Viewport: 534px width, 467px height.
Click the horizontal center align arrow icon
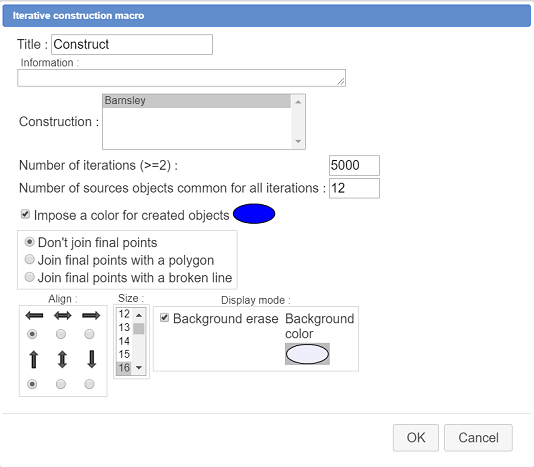pyautogui.click(x=63, y=316)
